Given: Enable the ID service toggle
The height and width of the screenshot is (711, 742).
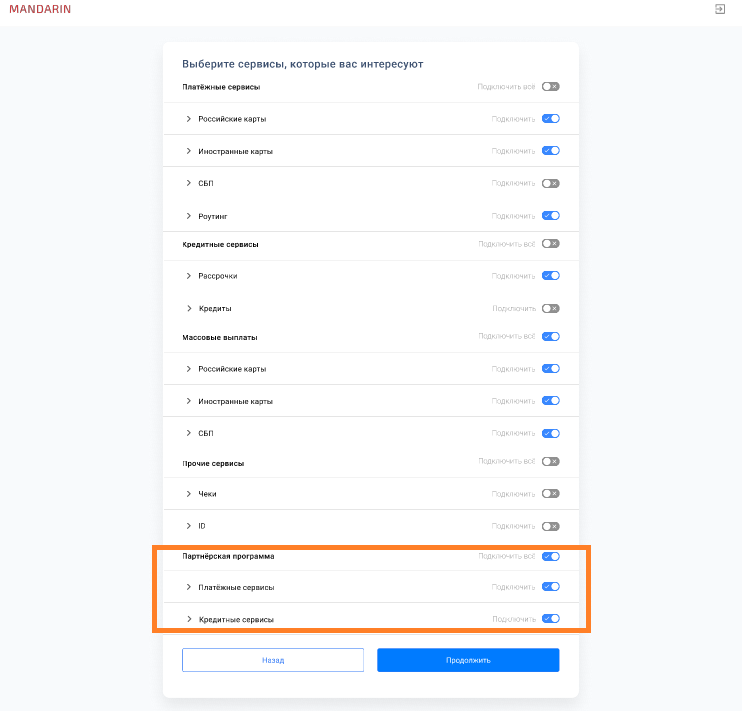Looking at the screenshot, I should pos(550,526).
